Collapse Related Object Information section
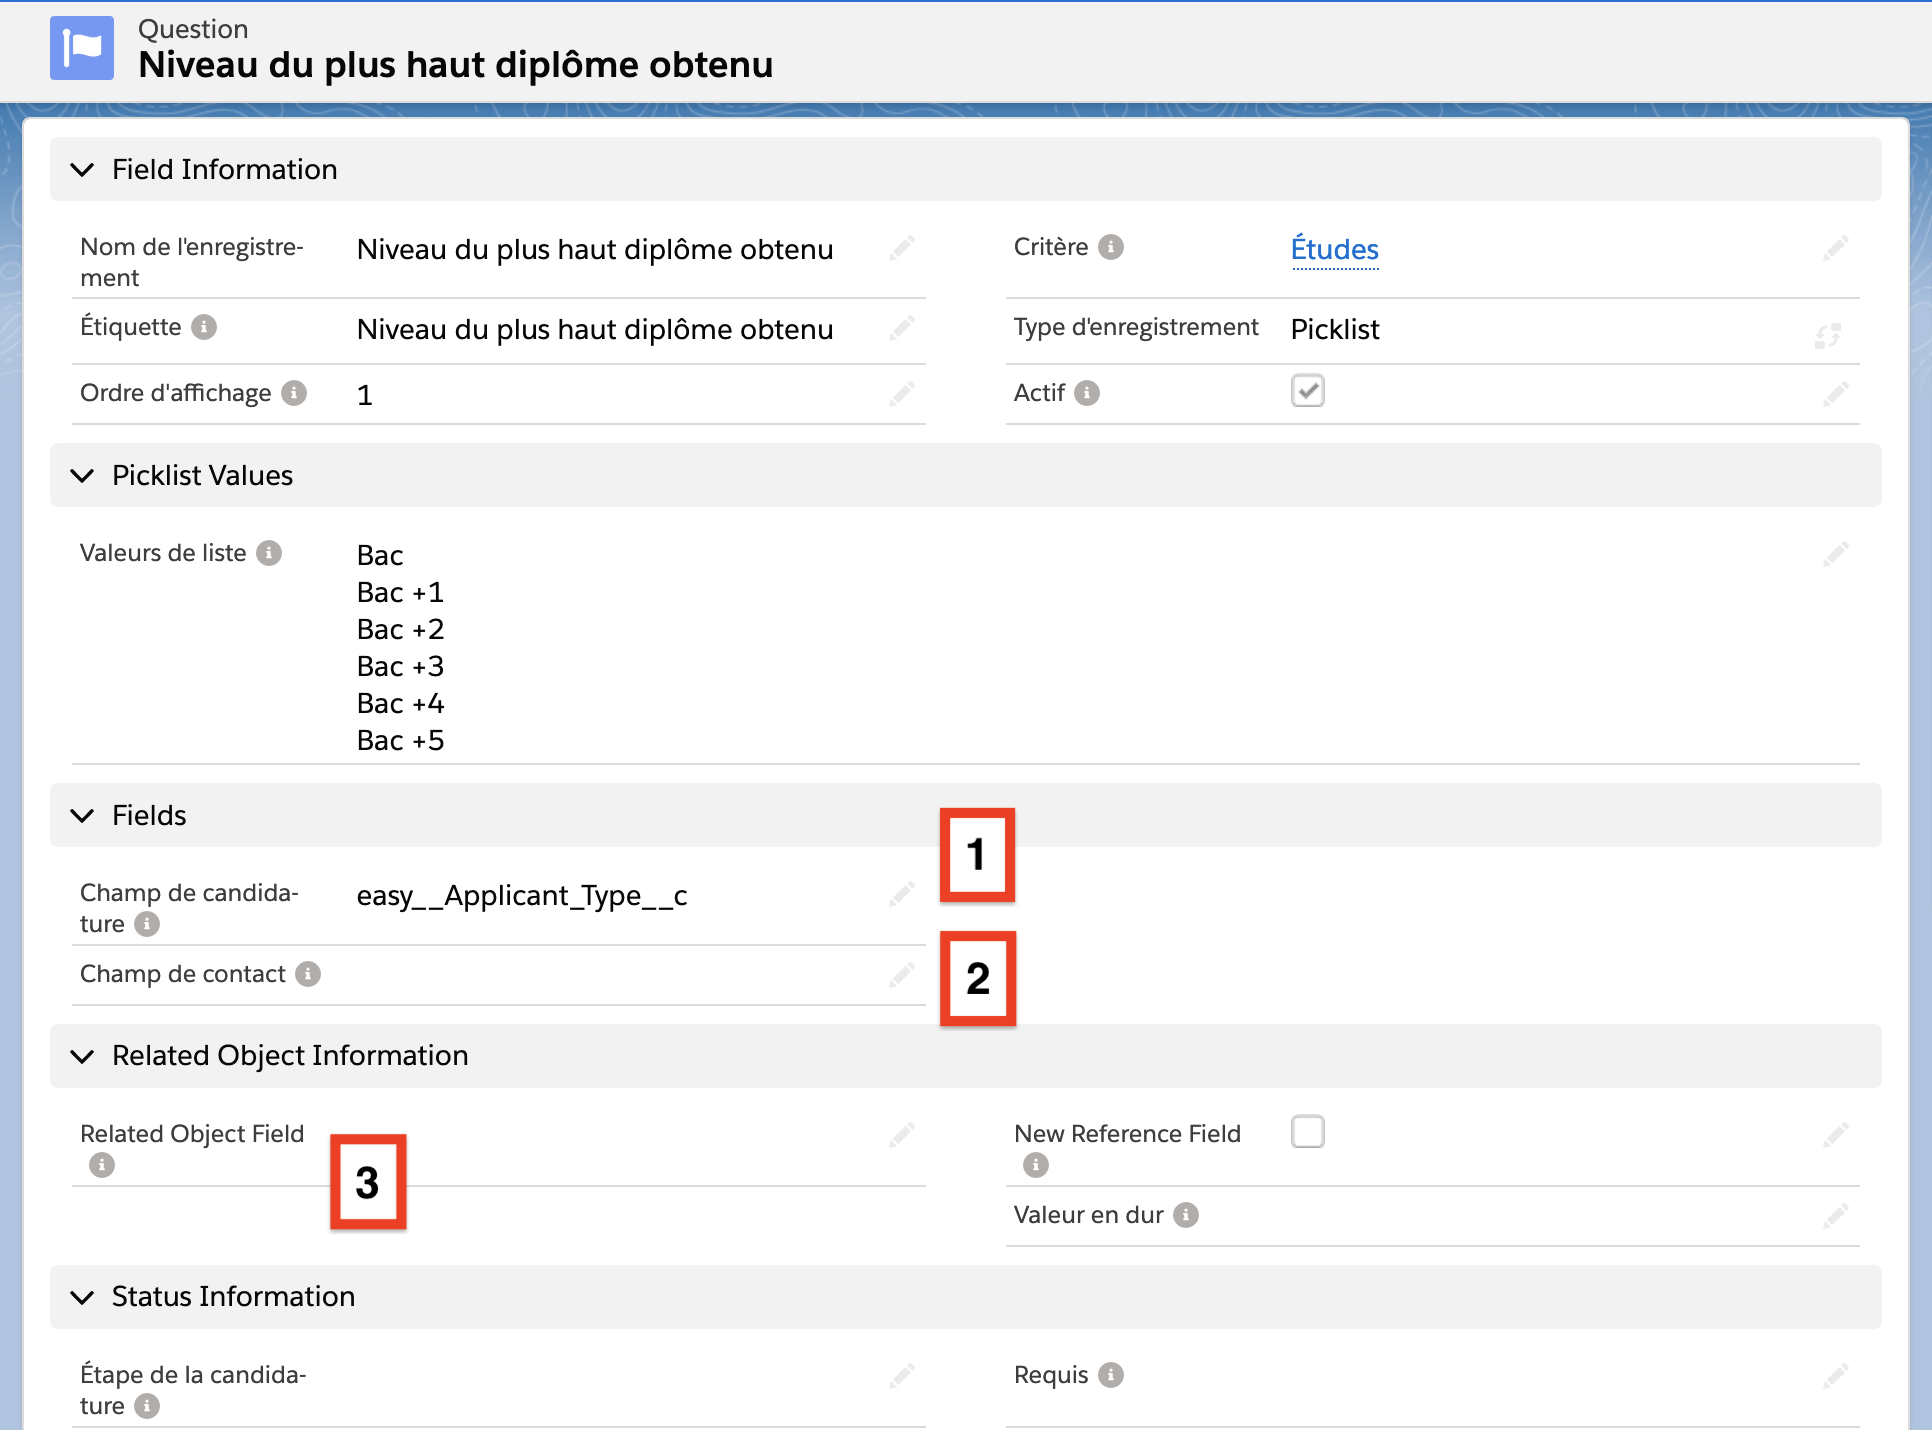Viewport: 1932px width, 1430px height. coord(83,1056)
